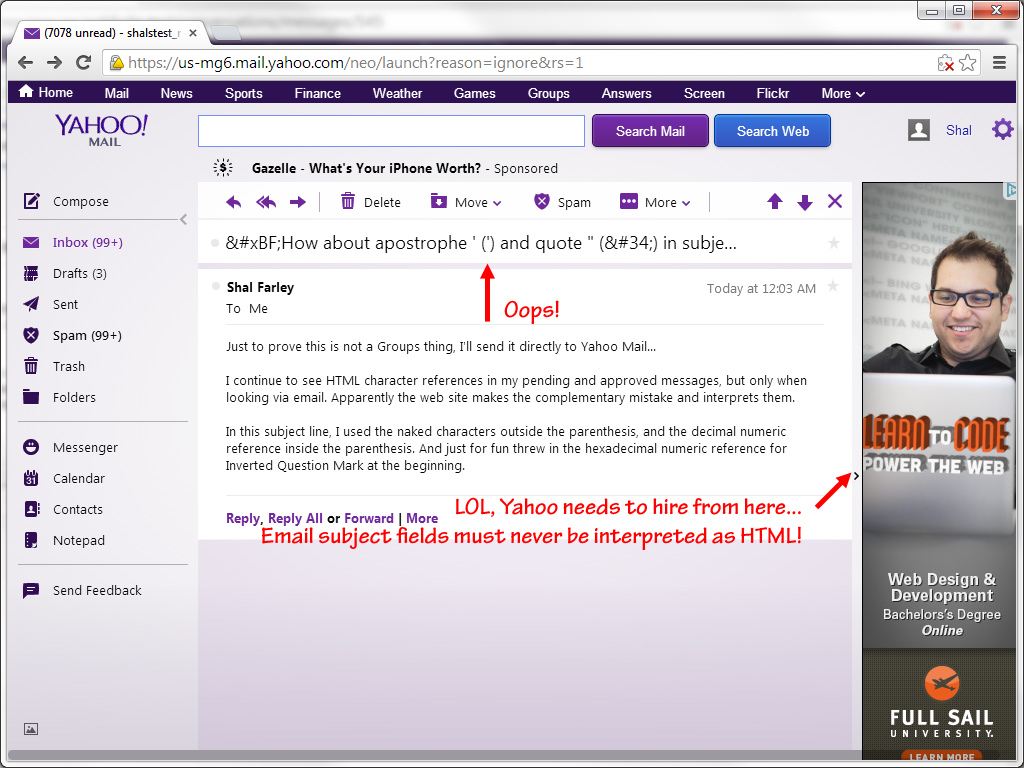Open Groups in the top navigation
Screen dimensions: 1024x768
(x=549, y=93)
